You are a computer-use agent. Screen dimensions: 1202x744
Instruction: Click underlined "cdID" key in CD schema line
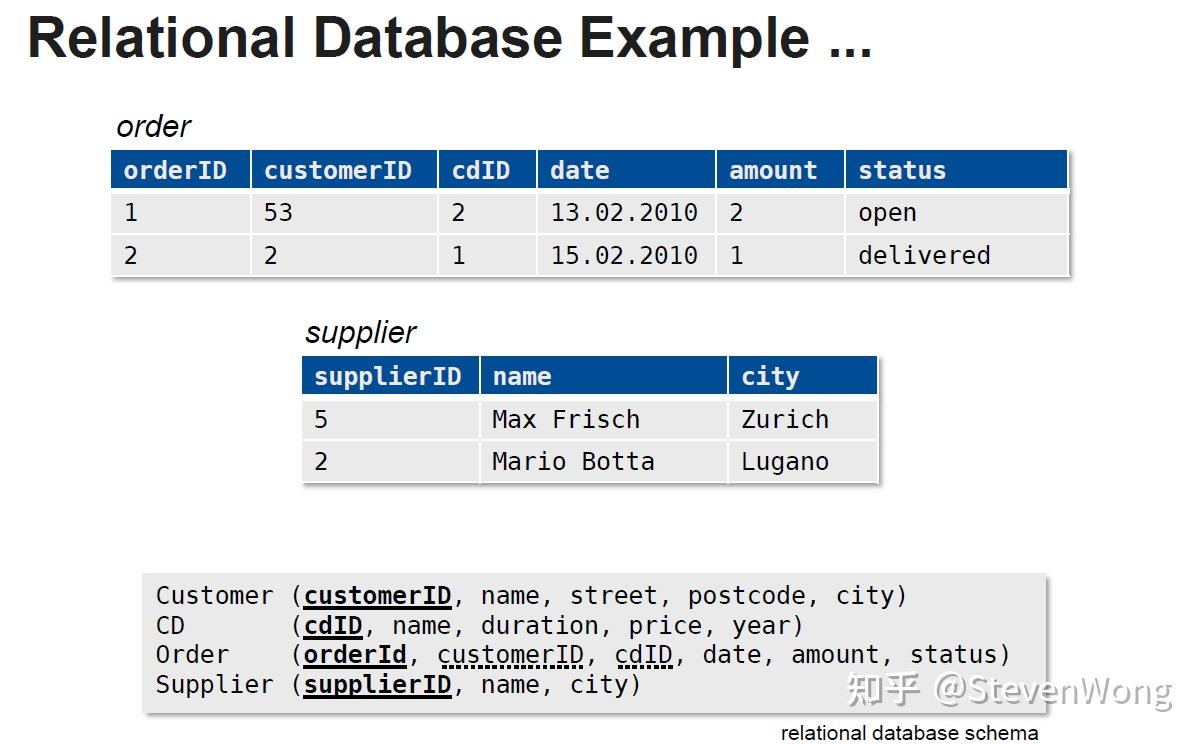coord(333,626)
